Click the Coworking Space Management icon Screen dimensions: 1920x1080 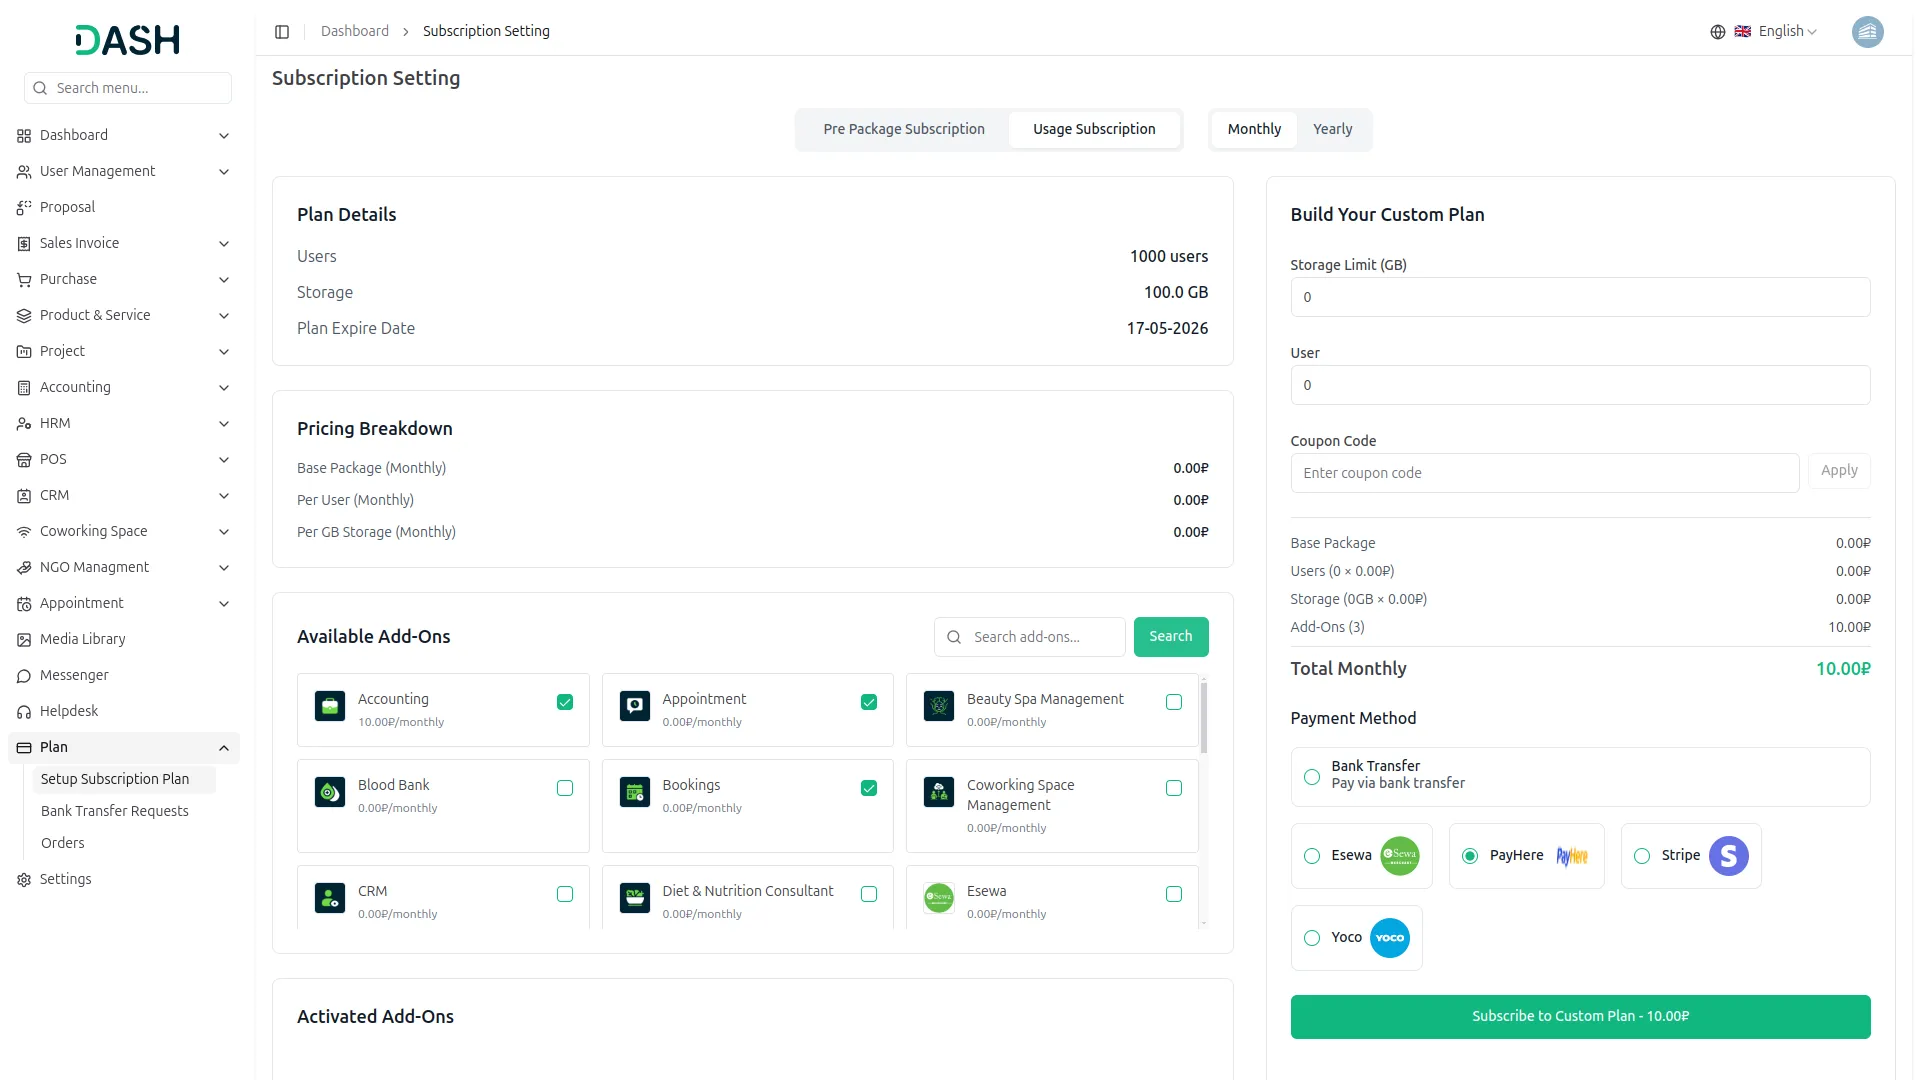coord(939,792)
